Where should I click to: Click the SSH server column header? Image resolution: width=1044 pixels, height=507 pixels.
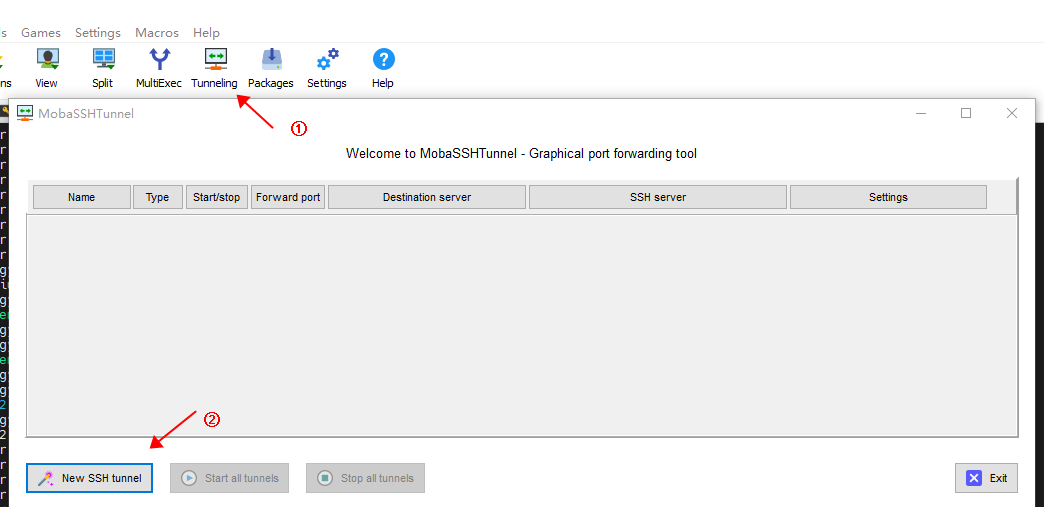coord(658,197)
